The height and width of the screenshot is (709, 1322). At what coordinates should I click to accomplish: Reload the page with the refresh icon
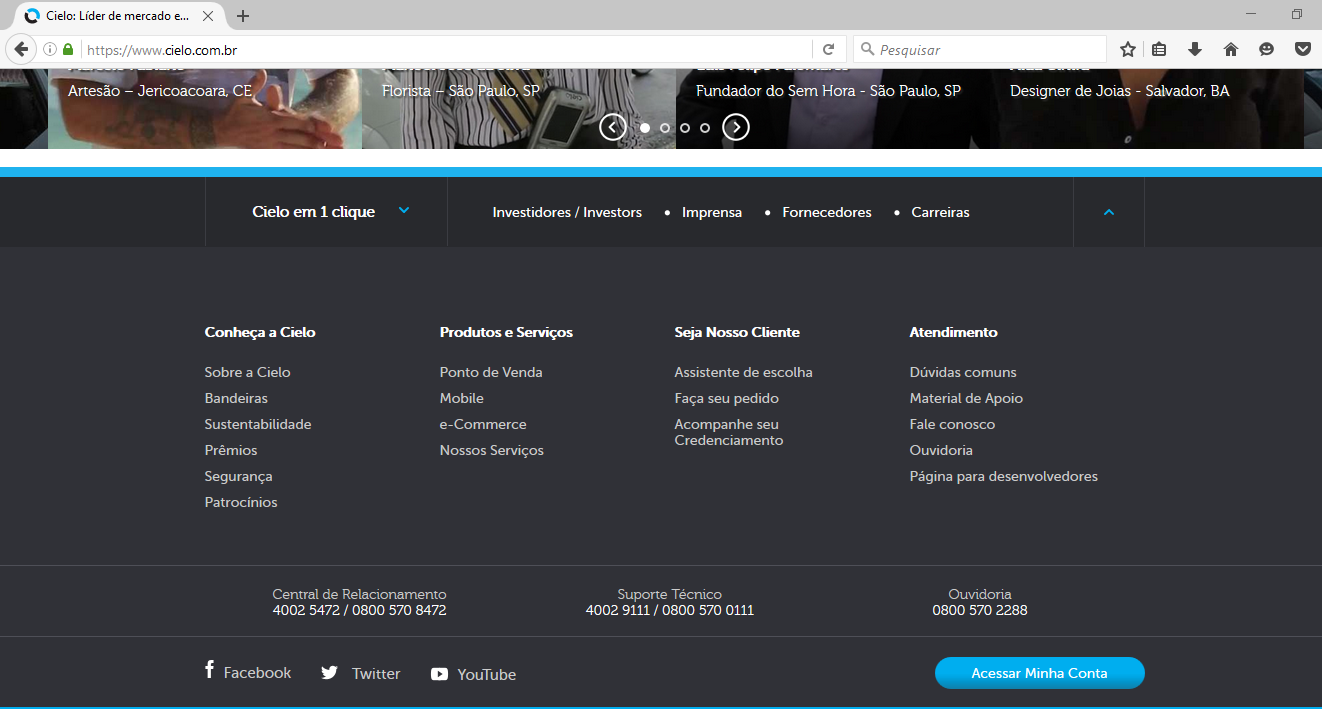click(828, 49)
